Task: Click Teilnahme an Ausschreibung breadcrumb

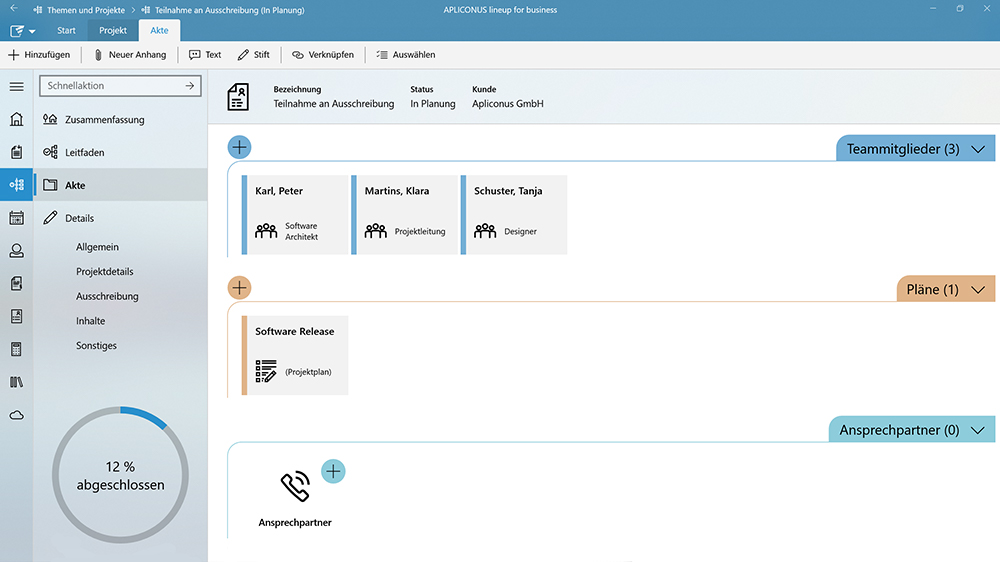Action: click(230, 10)
